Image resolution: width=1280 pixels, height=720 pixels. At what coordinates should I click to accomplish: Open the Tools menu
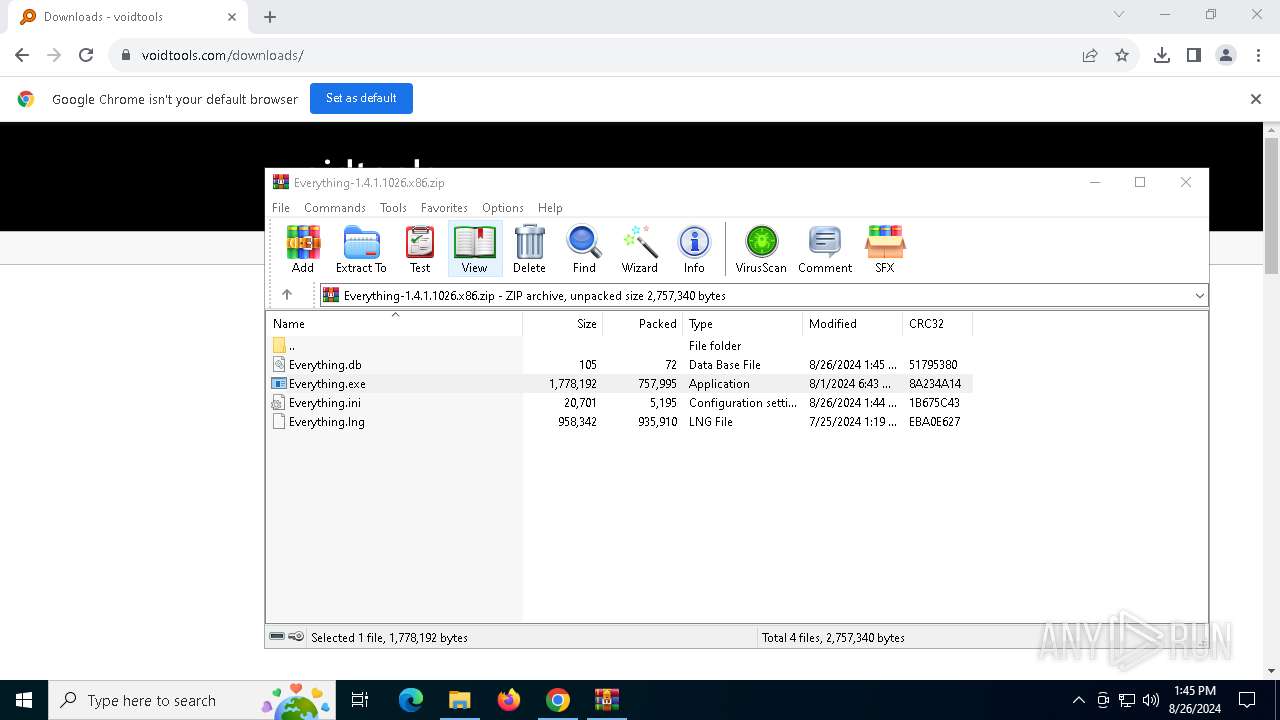[x=393, y=208]
